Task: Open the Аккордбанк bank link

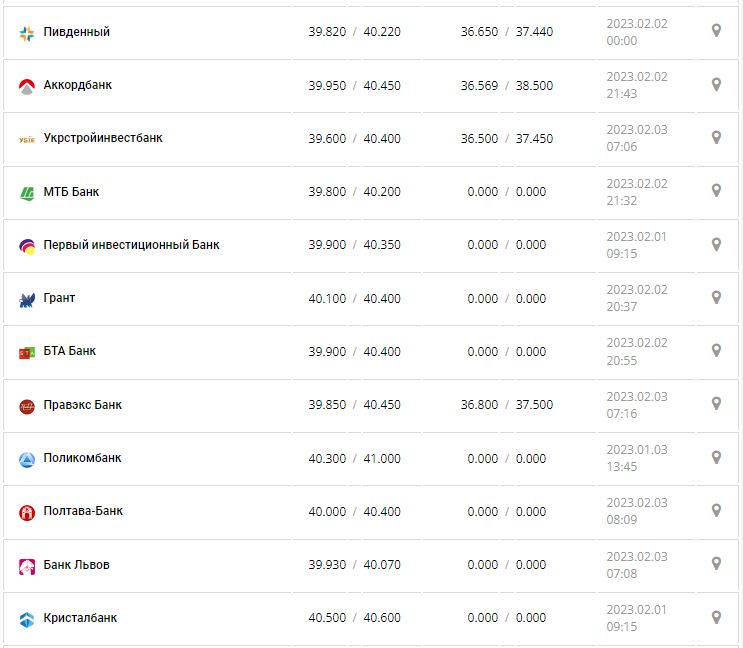Action: point(78,85)
